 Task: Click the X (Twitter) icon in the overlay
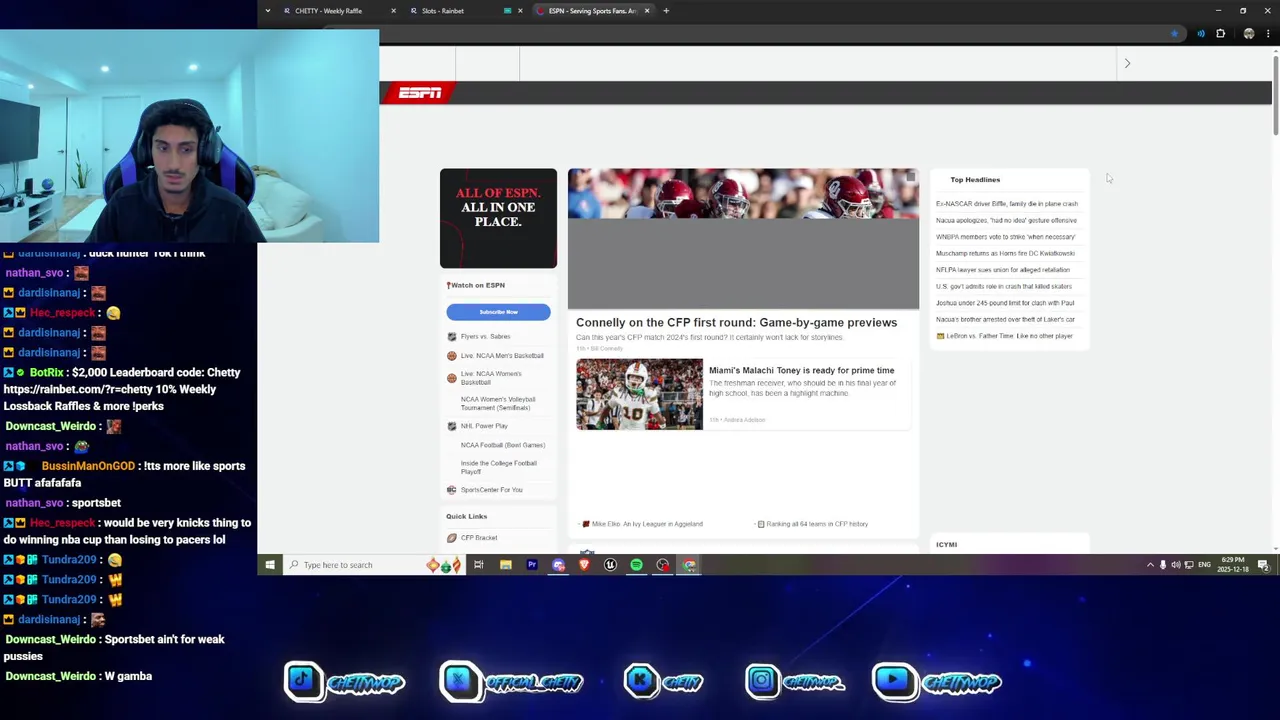458,681
